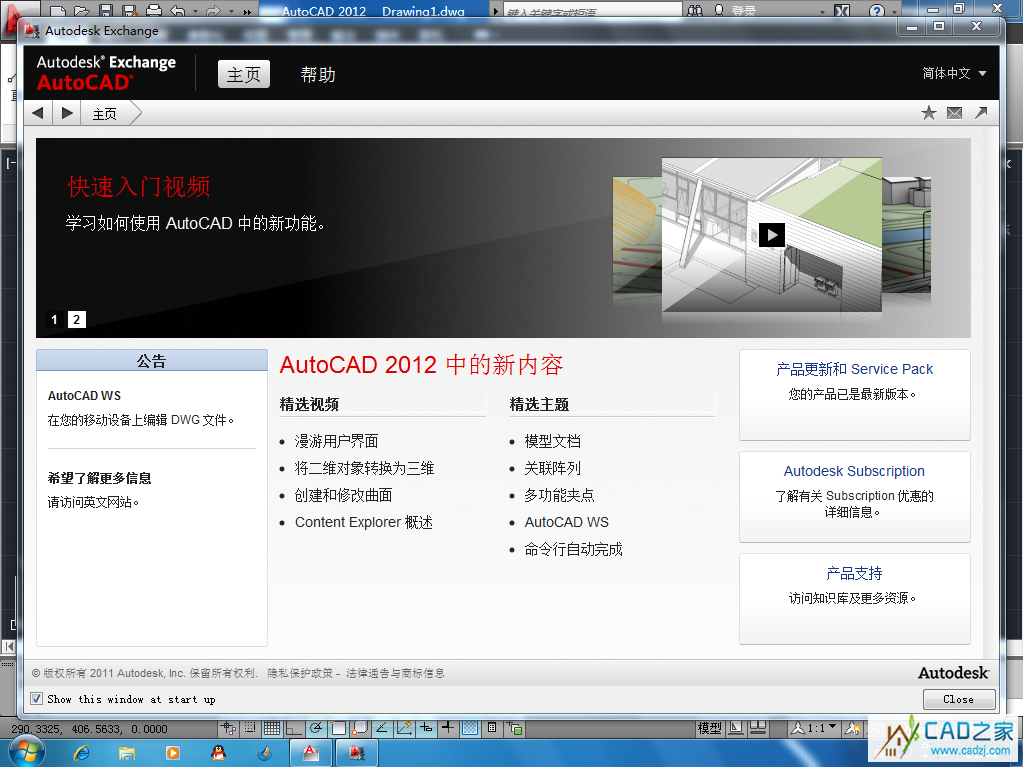Image resolution: width=1023 pixels, height=767 pixels.
Task: Uncheck Show this window at start up
Action: coord(37,699)
